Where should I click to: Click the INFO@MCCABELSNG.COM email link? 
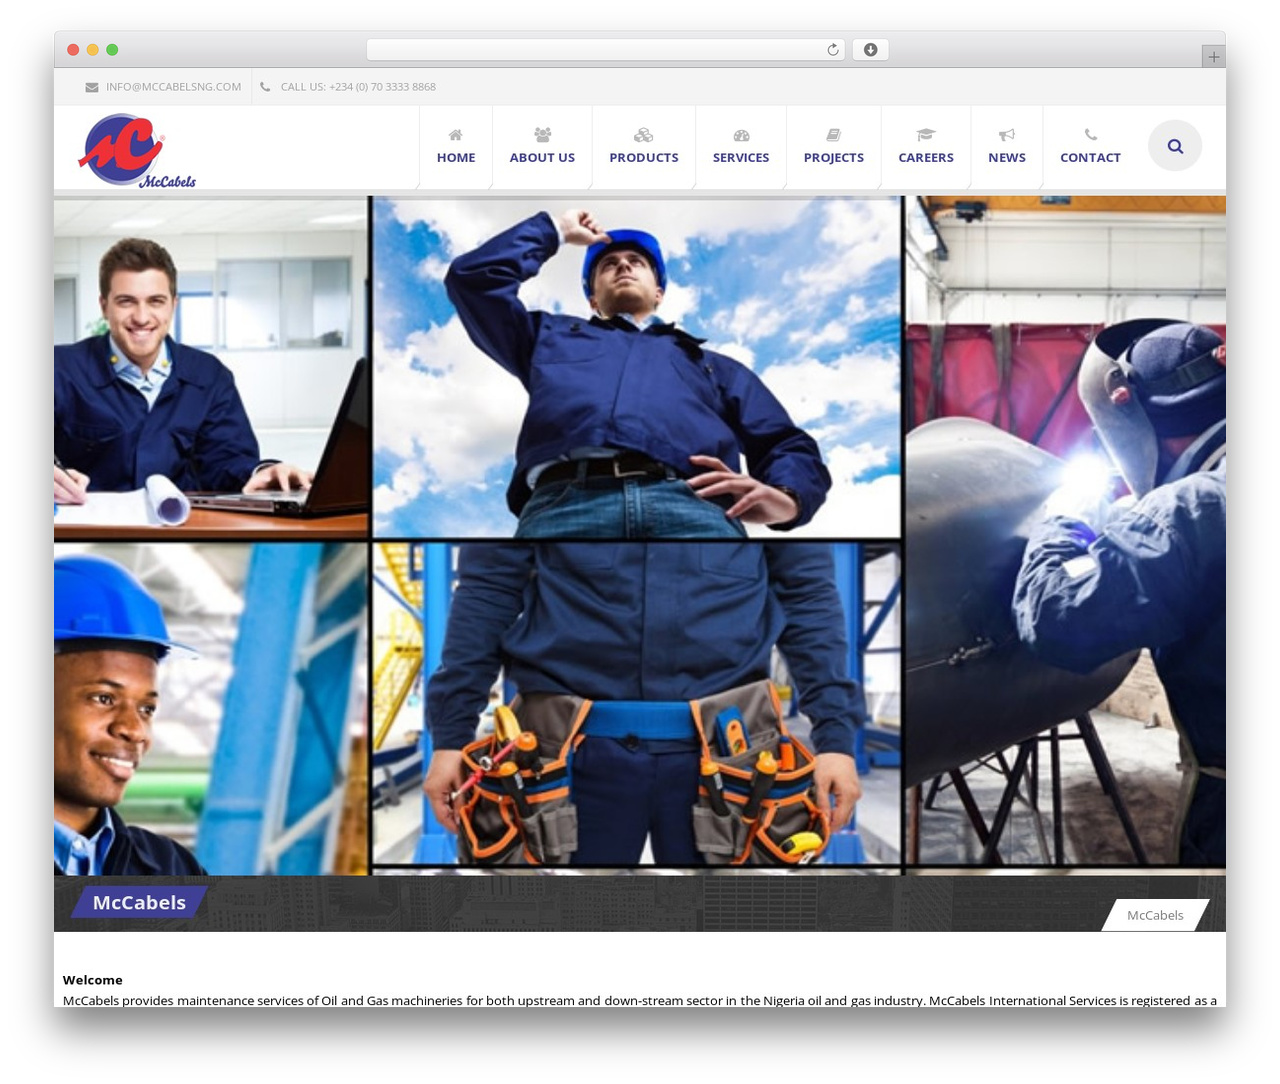tap(174, 87)
